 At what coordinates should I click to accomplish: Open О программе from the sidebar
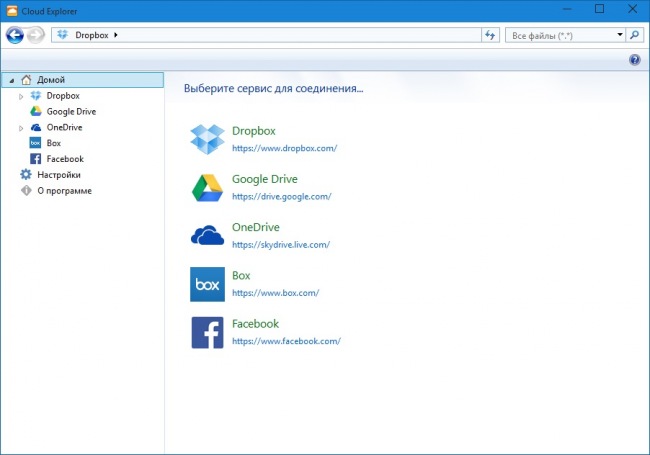65,191
